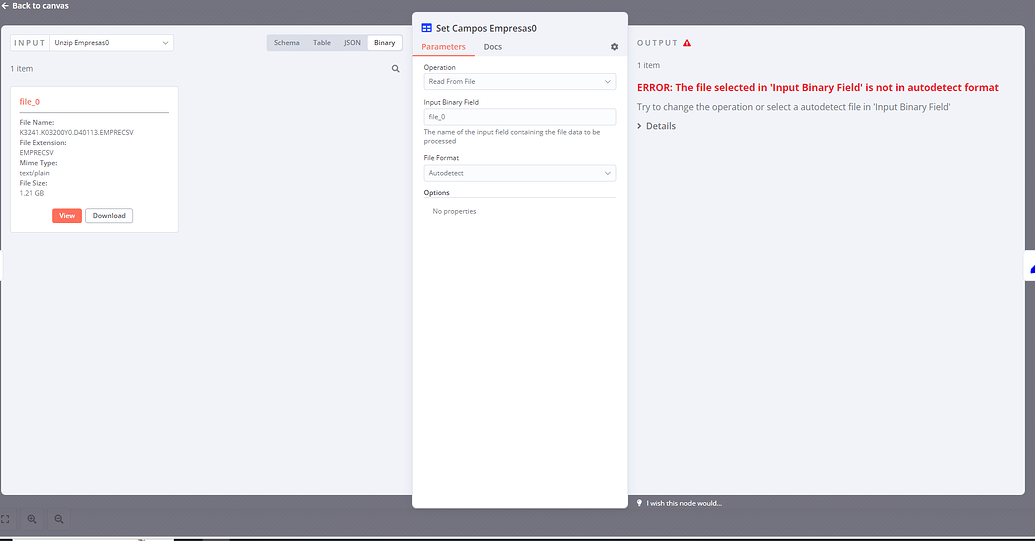Viewport: 1035px width, 541px height.
Task: Click the Download button for file_0
Action: (109, 216)
